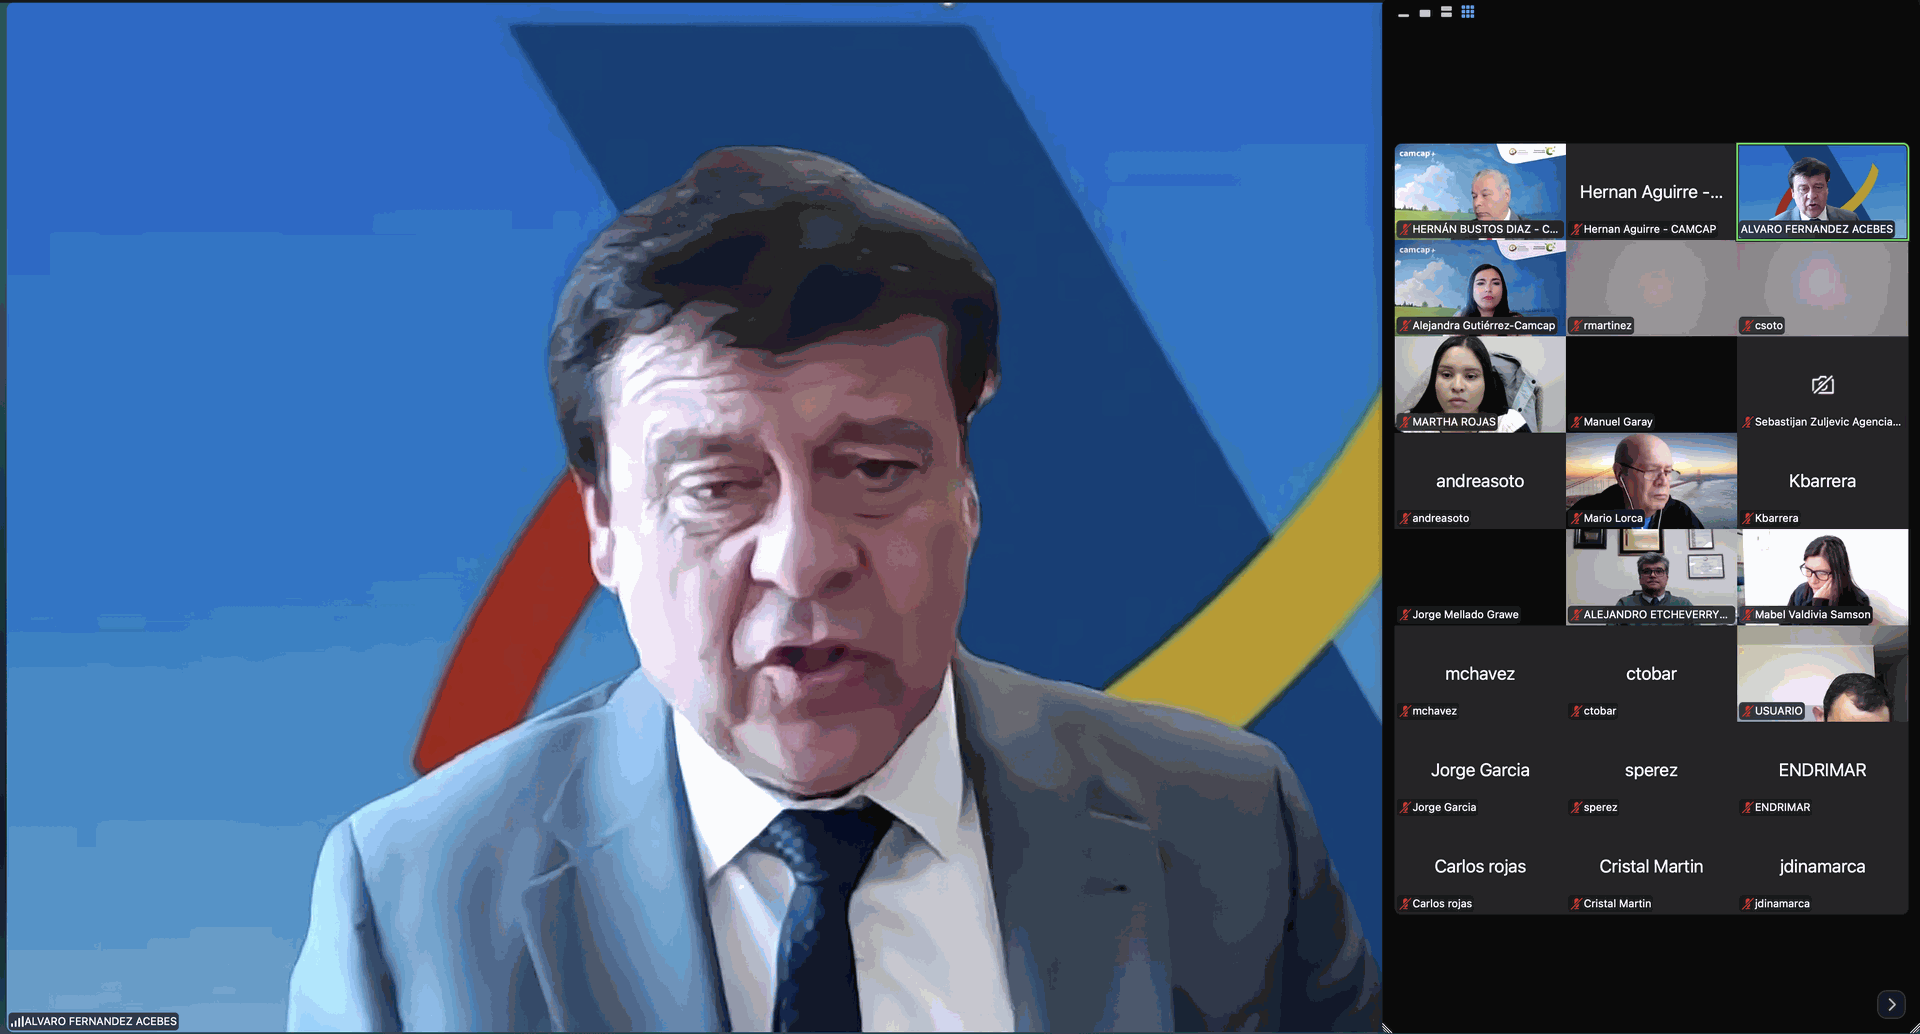Select the blue grid view layout icon
The width and height of the screenshot is (1920, 1034).
[1468, 12]
